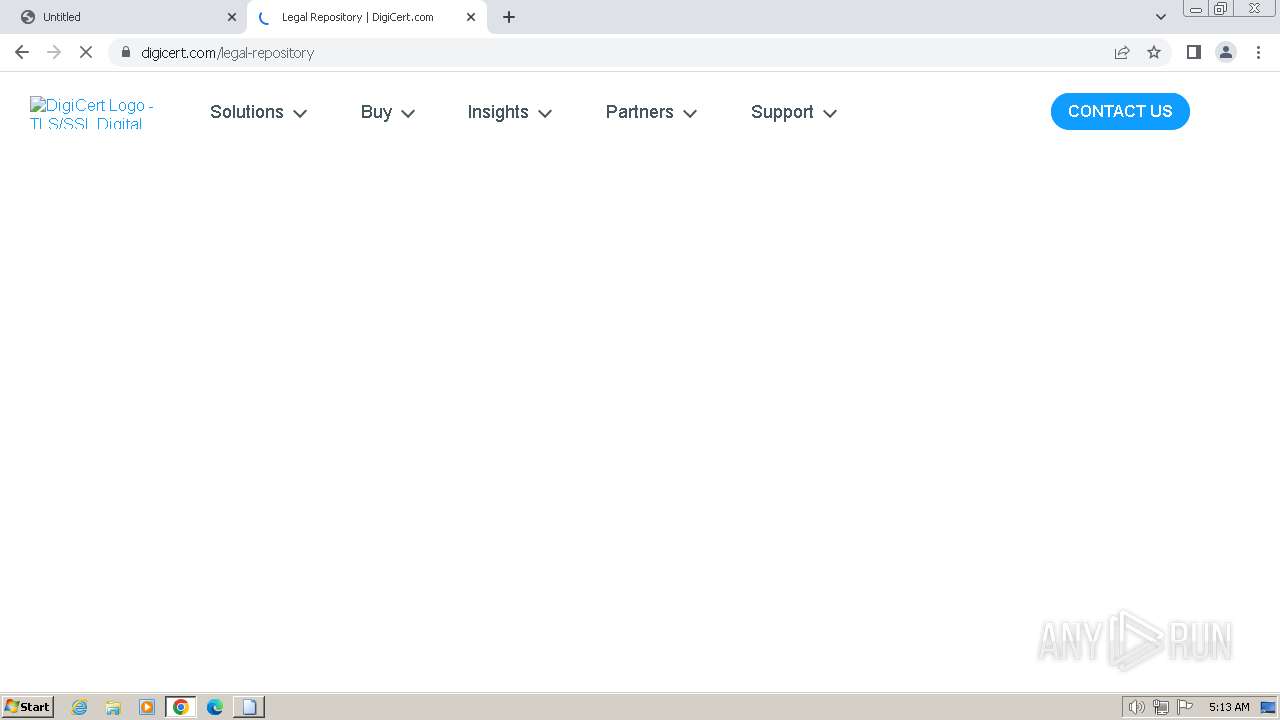Bookmark this page with star icon
This screenshot has height=720, width=1280.
tap(1154, 52)
